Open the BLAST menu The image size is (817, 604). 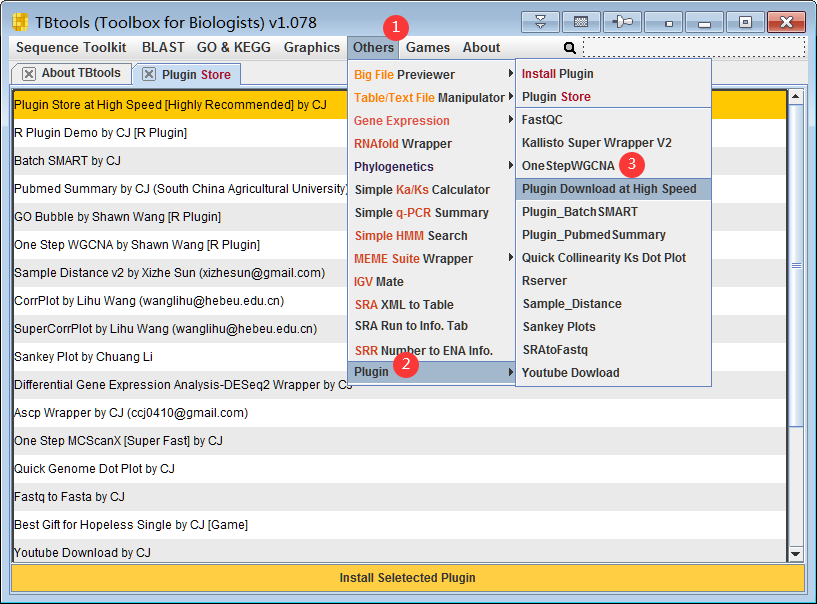pos(163,47)
